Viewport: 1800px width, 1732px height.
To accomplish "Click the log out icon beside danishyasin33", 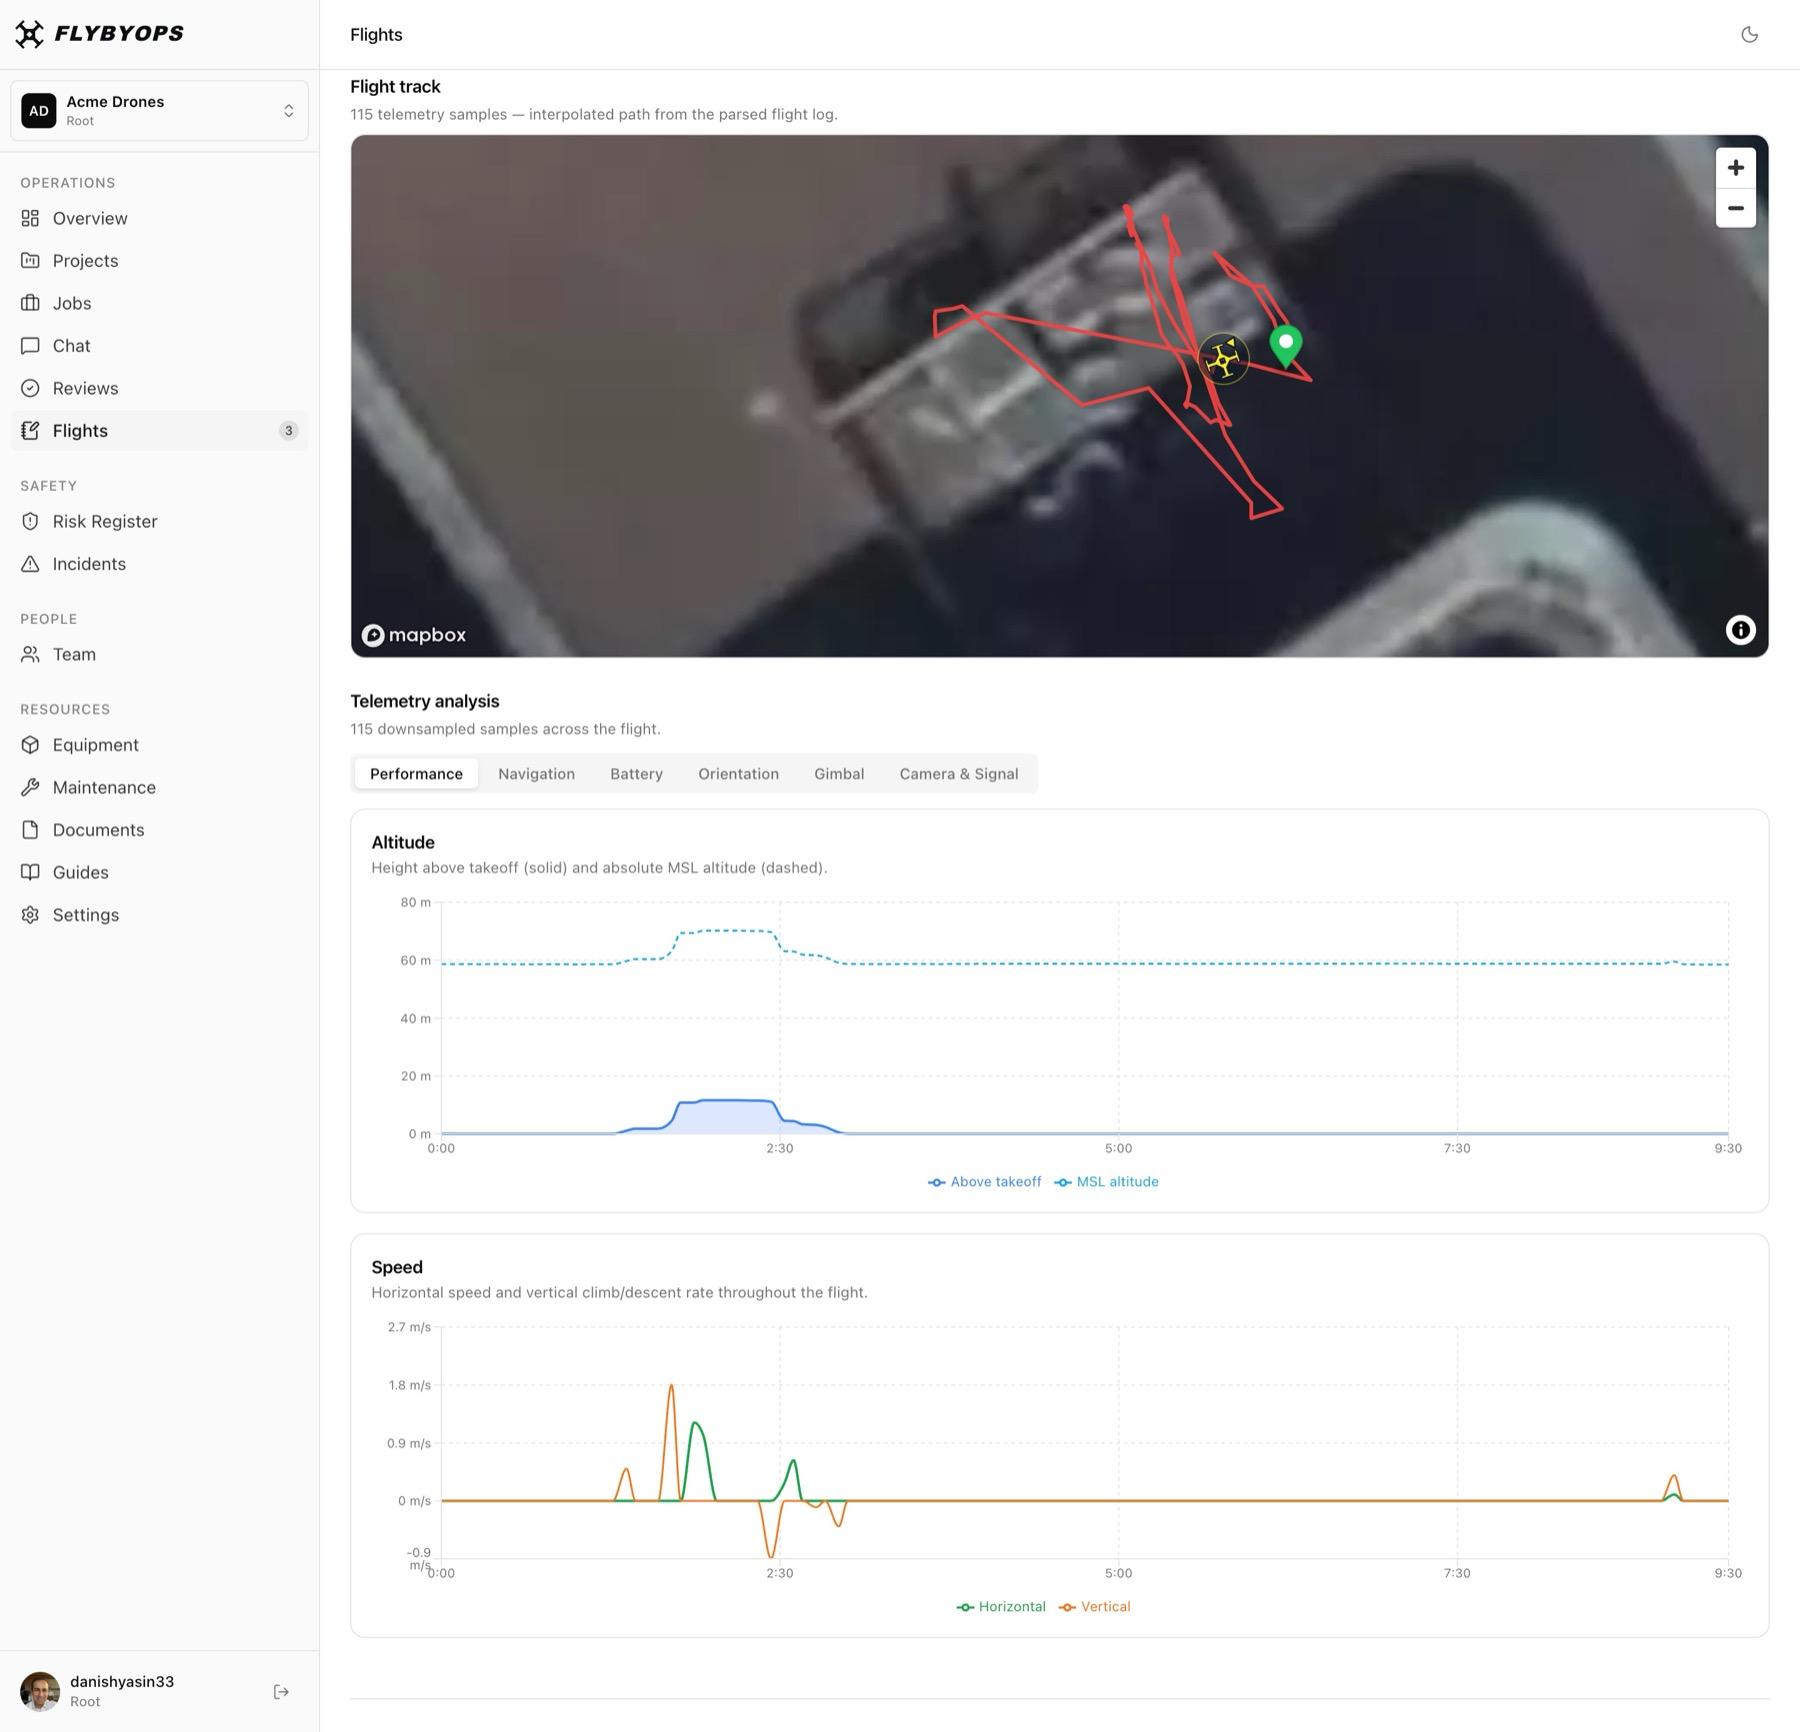I will click(281, 1692).
